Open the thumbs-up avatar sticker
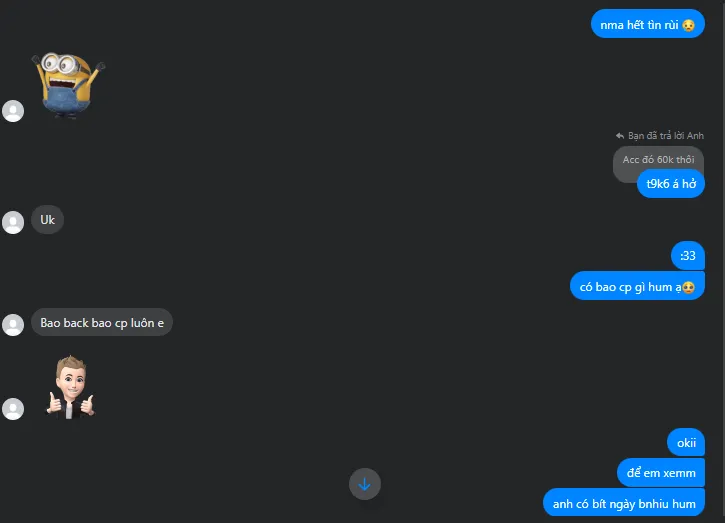This screenshot has height=523, width=725. (70, 388)
